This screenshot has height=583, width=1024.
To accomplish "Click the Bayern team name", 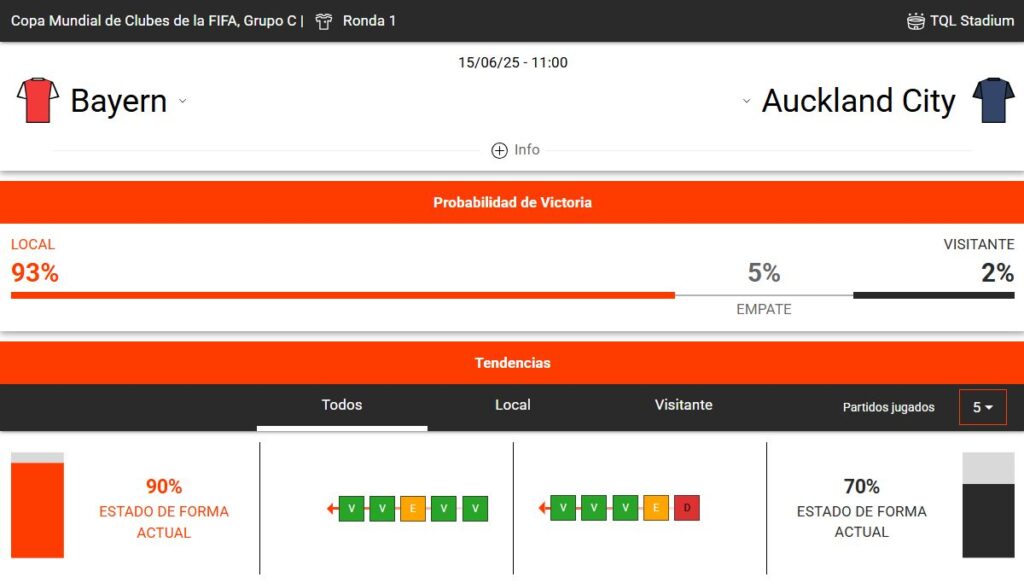I will click(x=118, y=101).
